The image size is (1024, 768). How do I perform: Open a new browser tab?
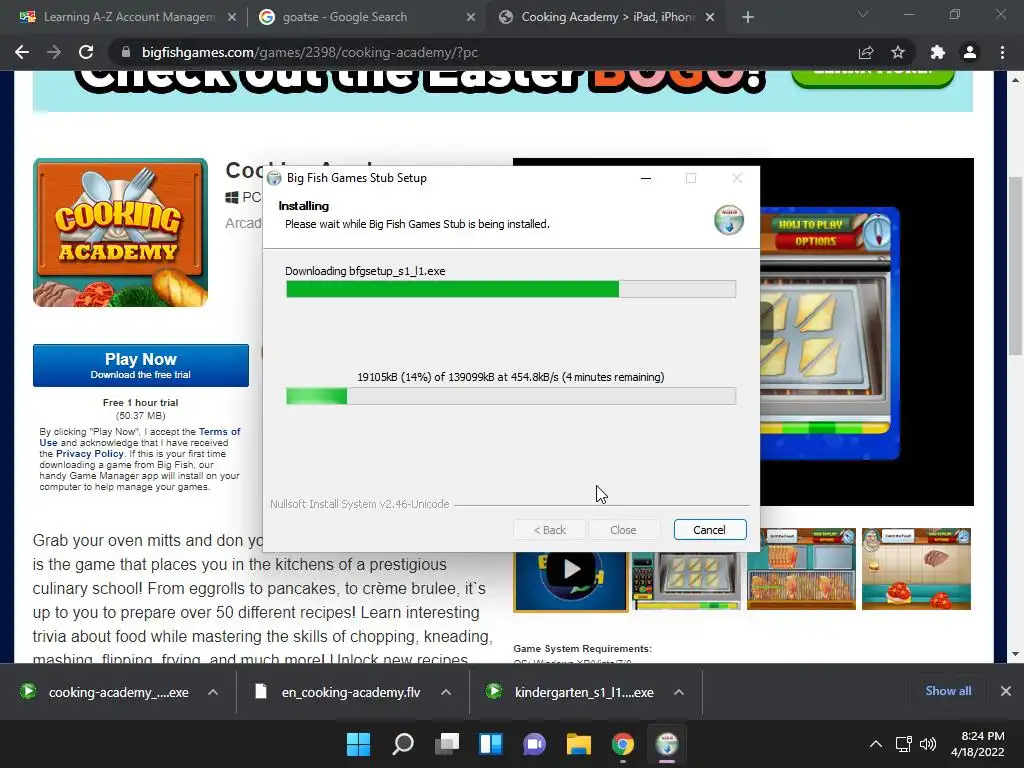coord(748,17)
